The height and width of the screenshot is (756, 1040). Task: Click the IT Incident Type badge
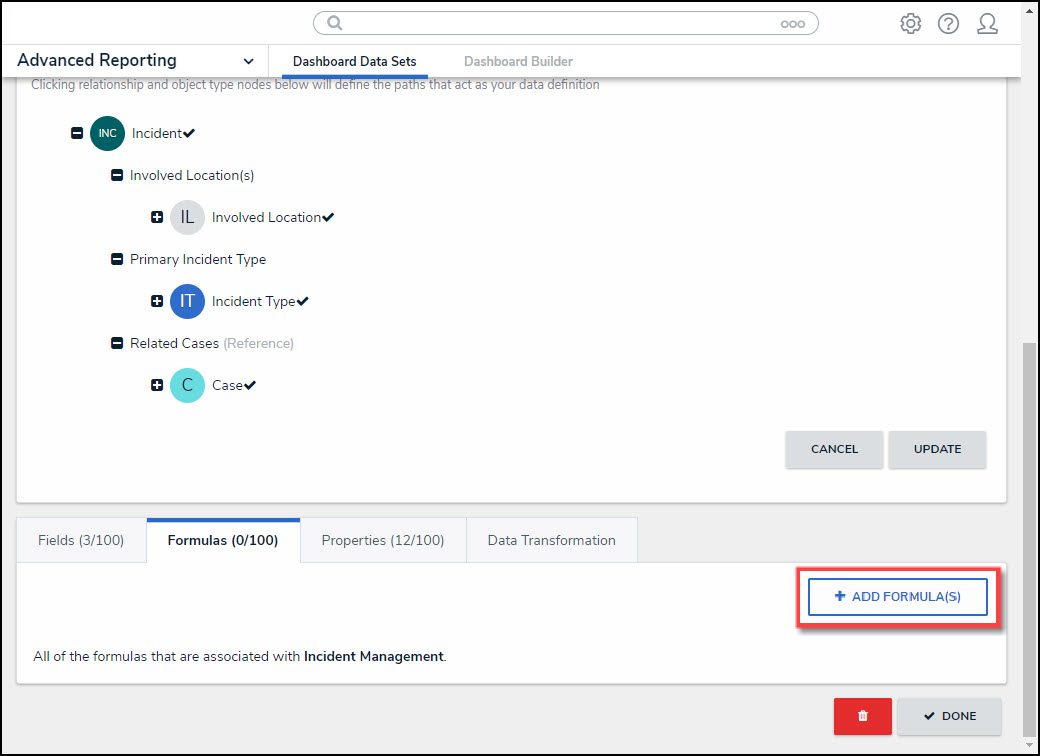[x=187, y=301]
